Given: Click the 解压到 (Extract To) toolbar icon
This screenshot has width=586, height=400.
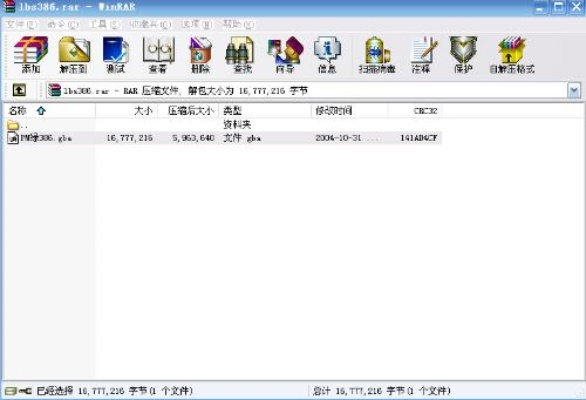Looking at the screenshot, I should (x=74, y=55).
